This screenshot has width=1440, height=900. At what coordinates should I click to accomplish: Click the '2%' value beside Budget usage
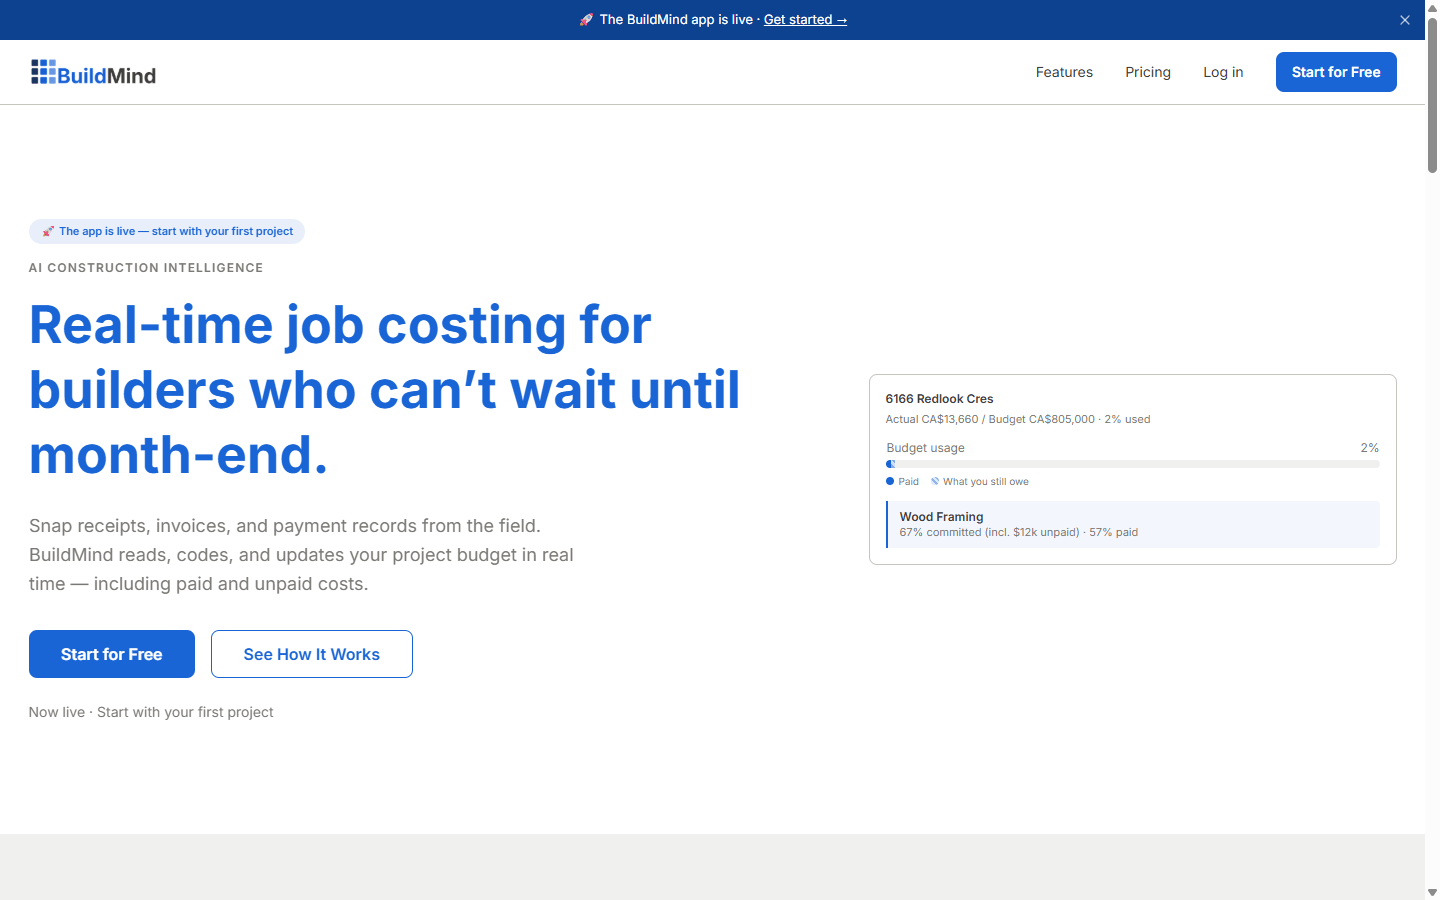(1370, 448)
